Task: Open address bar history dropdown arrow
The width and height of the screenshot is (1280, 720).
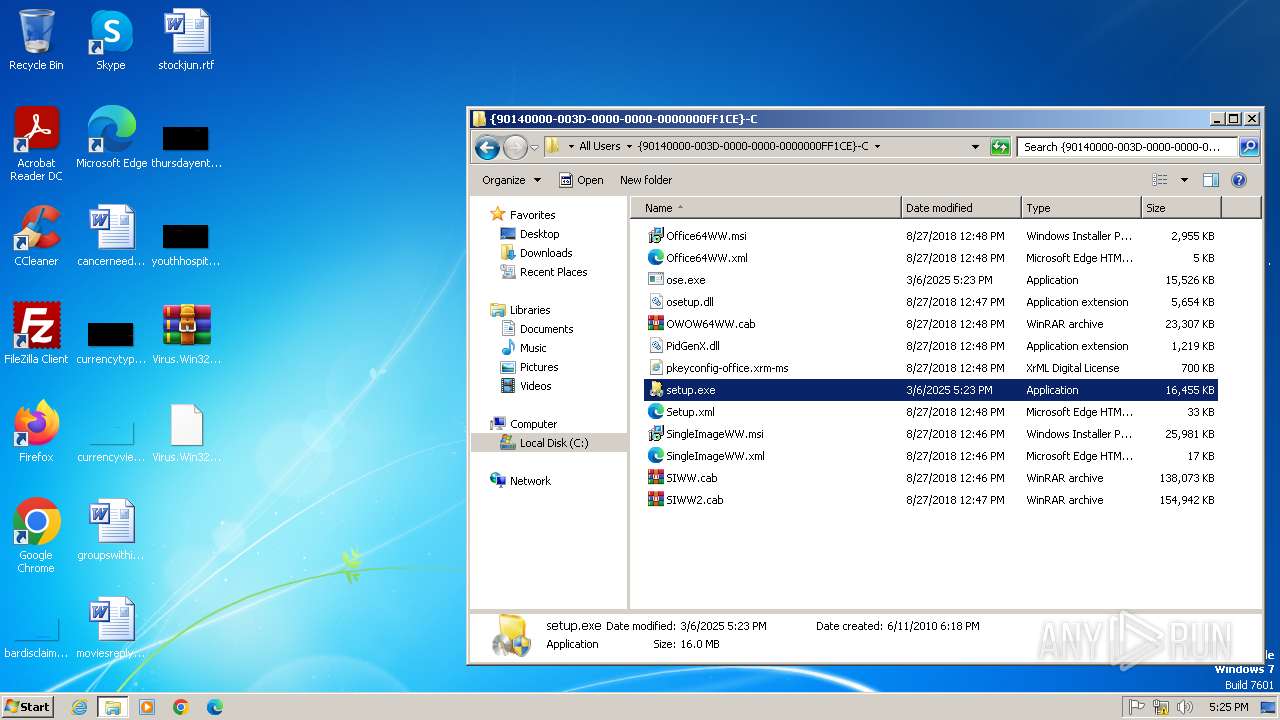Action: click(976, 147)
